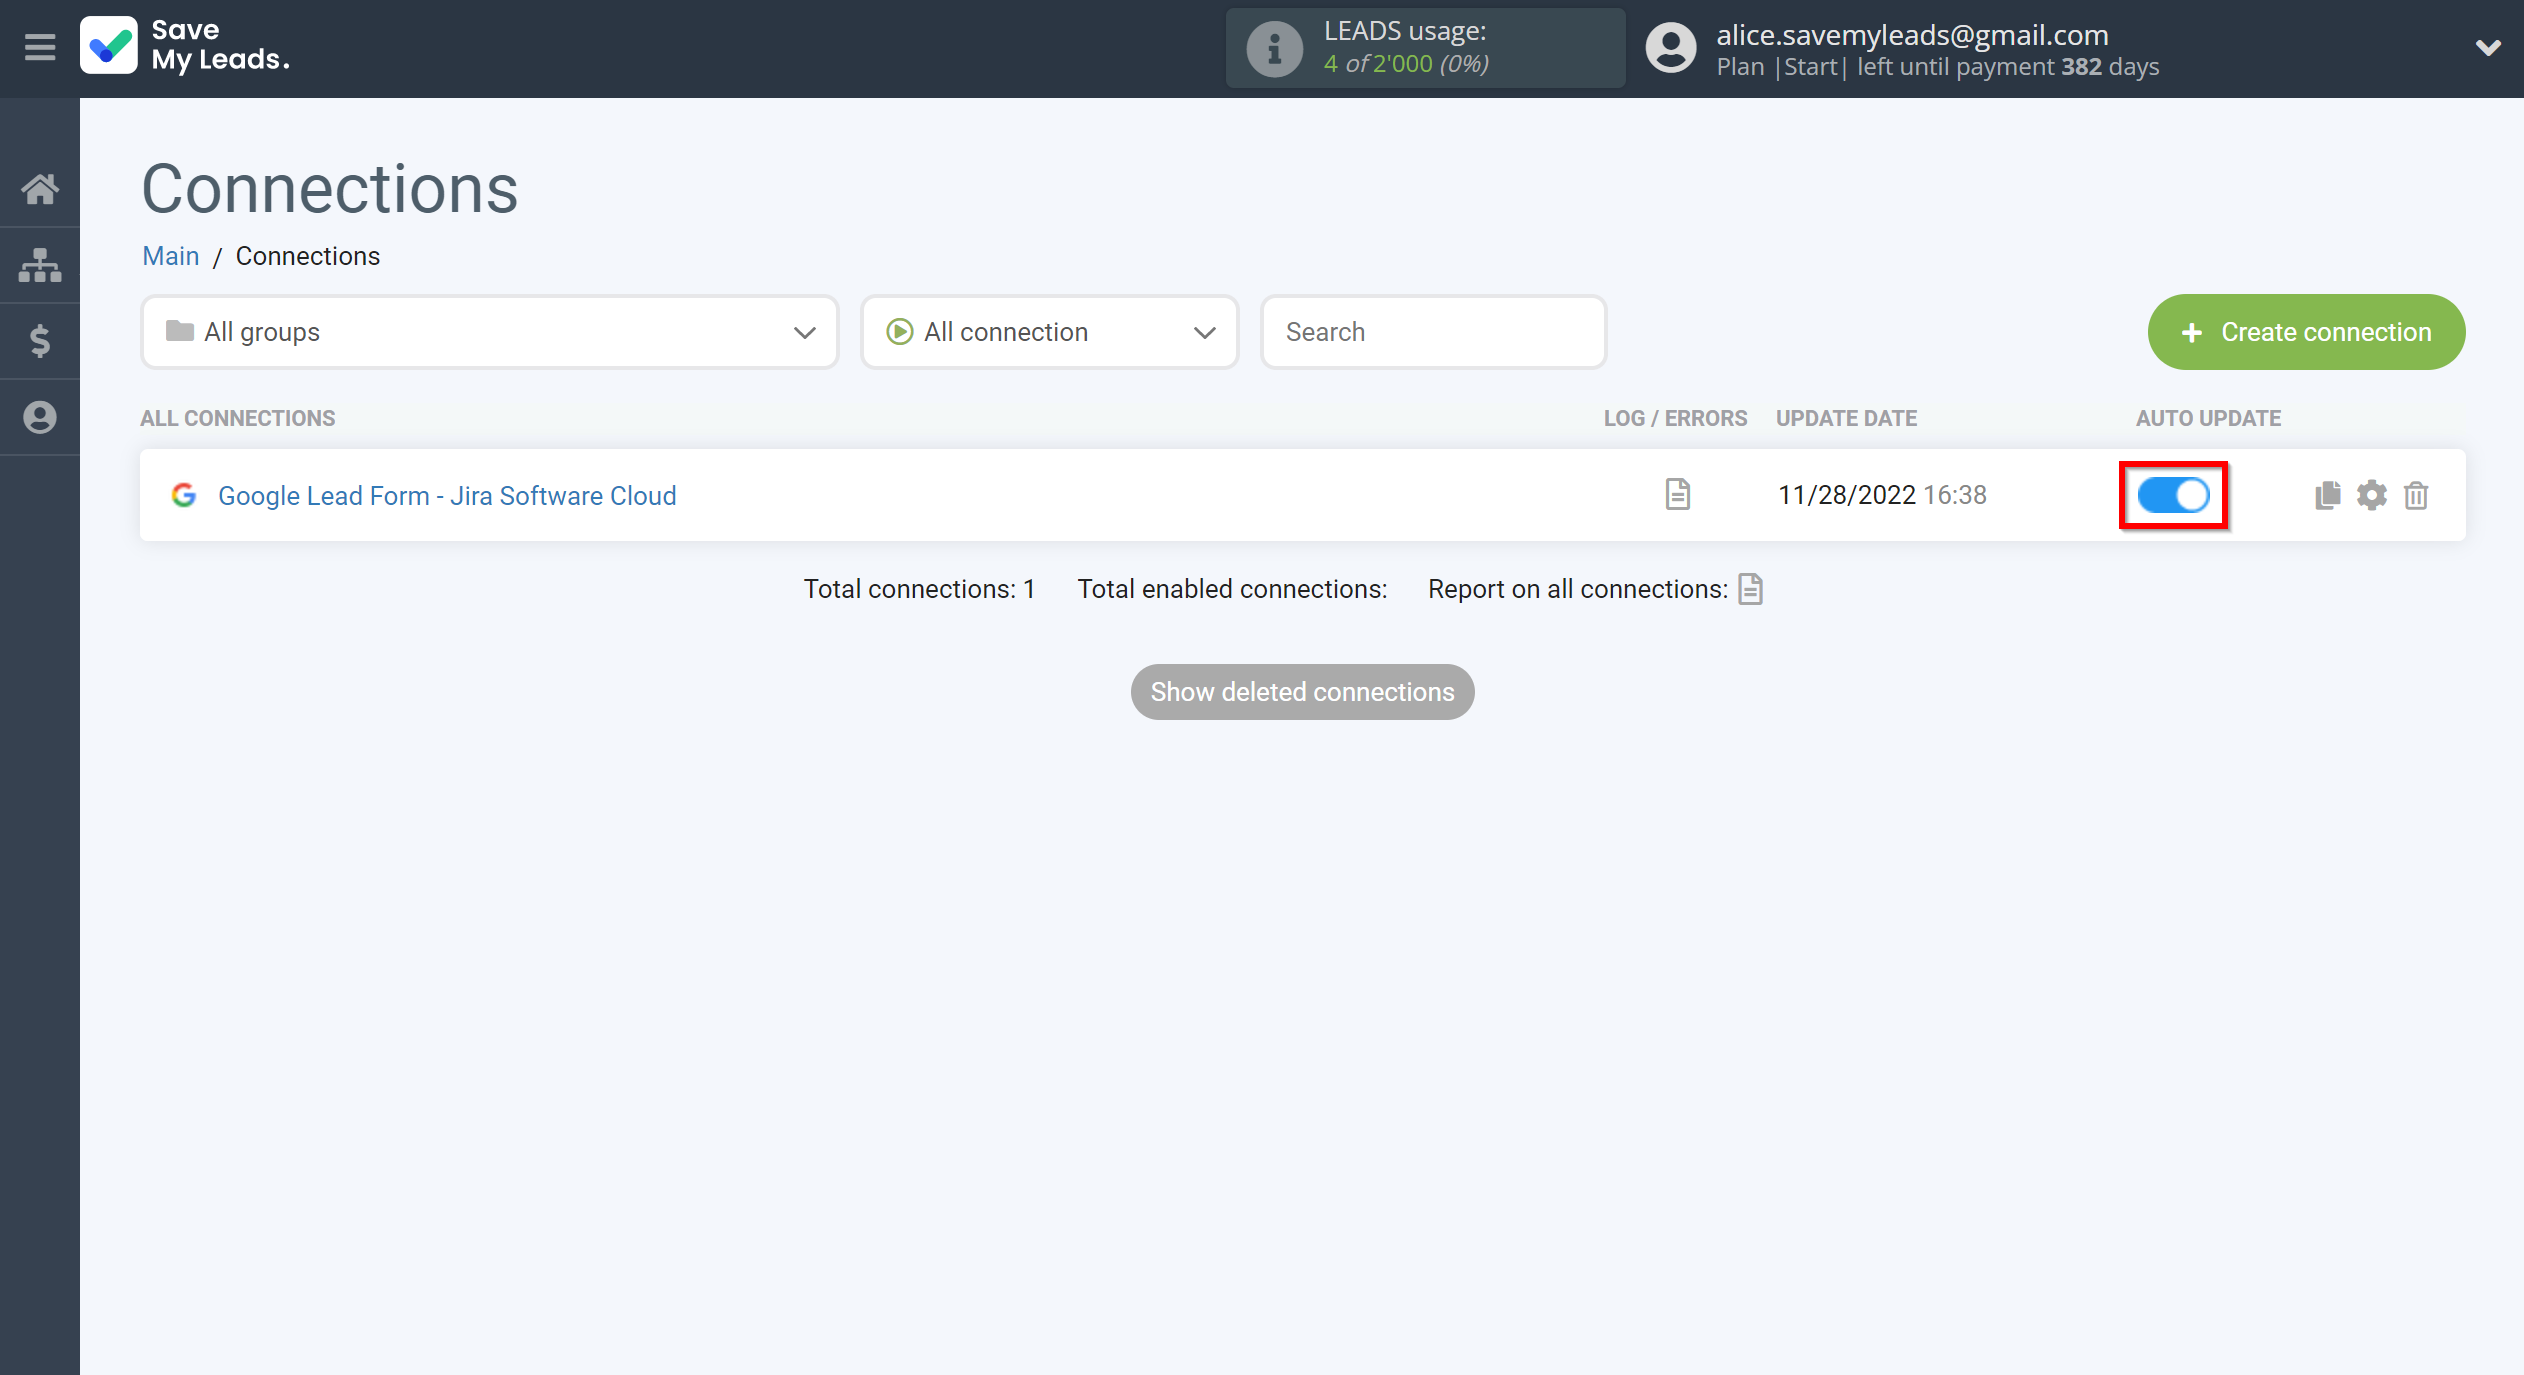Viewport: 2524px width, 1375px height.
Task: Click the duplicate/copy icon for connection
Action: pos(2328,494)
